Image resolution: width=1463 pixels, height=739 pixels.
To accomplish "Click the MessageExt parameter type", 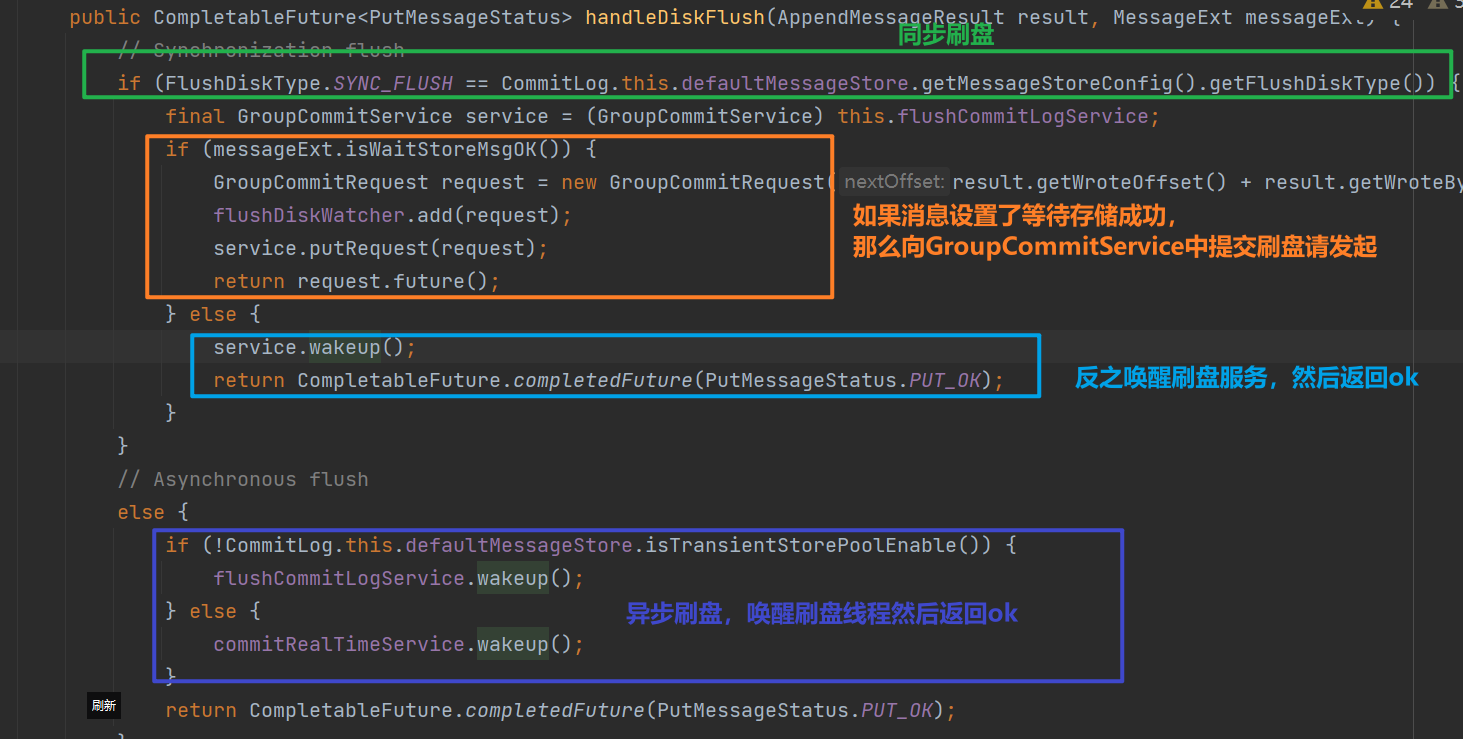I will point(1173,17).
